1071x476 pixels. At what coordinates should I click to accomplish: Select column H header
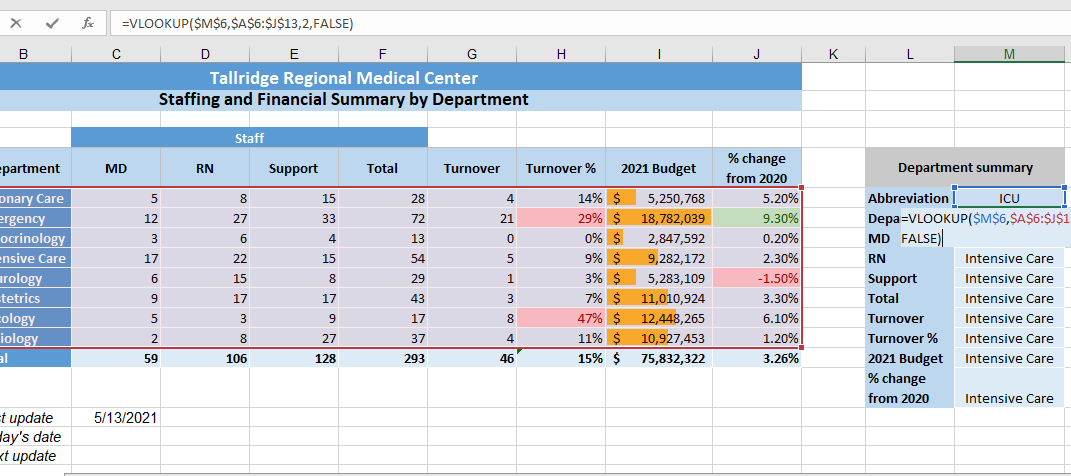coord(561,54)
